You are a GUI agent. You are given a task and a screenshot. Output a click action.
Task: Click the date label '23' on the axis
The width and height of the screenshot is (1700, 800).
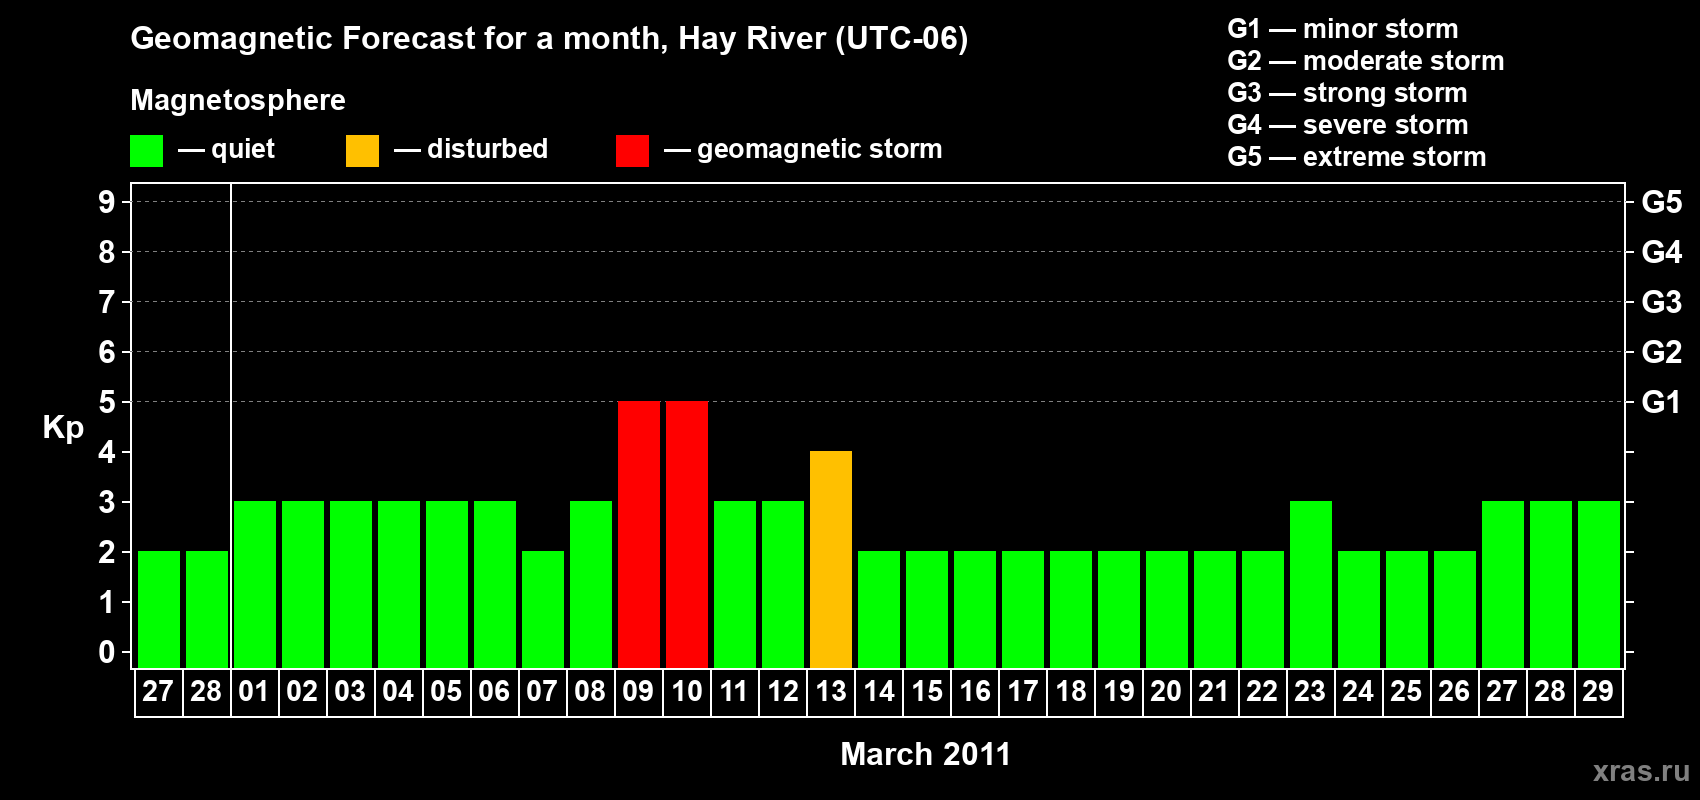click(x=1310, y=691)
